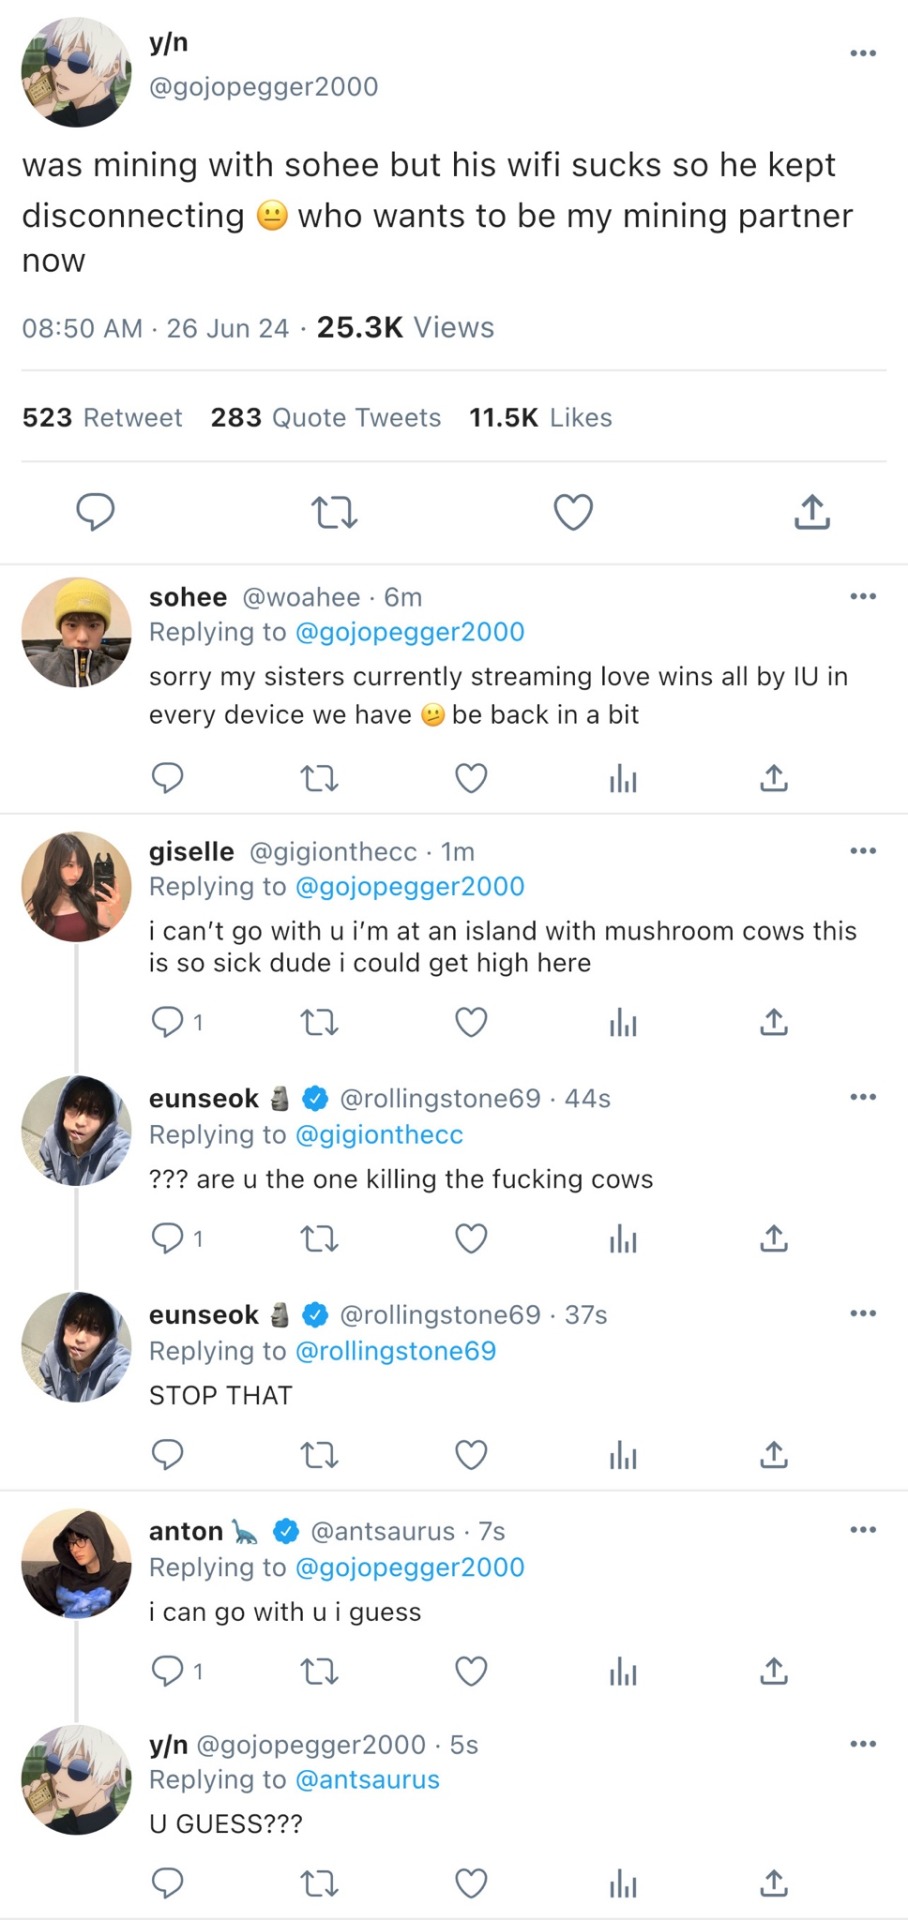
Task: Share anton's reply tweet
Action: pyautogui.click(x=774, y=1671)
